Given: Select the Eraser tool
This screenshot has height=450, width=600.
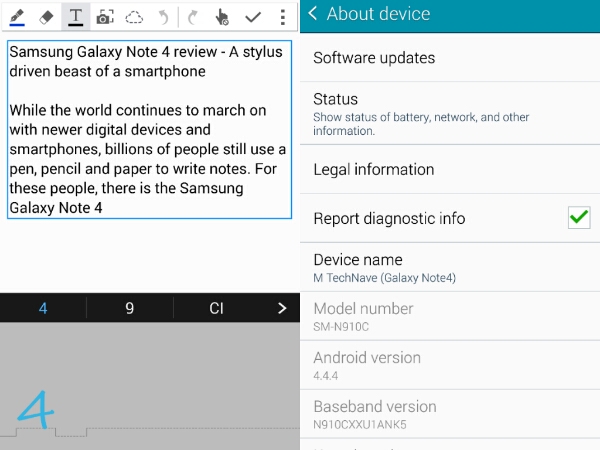Looking at the screenshot, I should tap(46, 17).
